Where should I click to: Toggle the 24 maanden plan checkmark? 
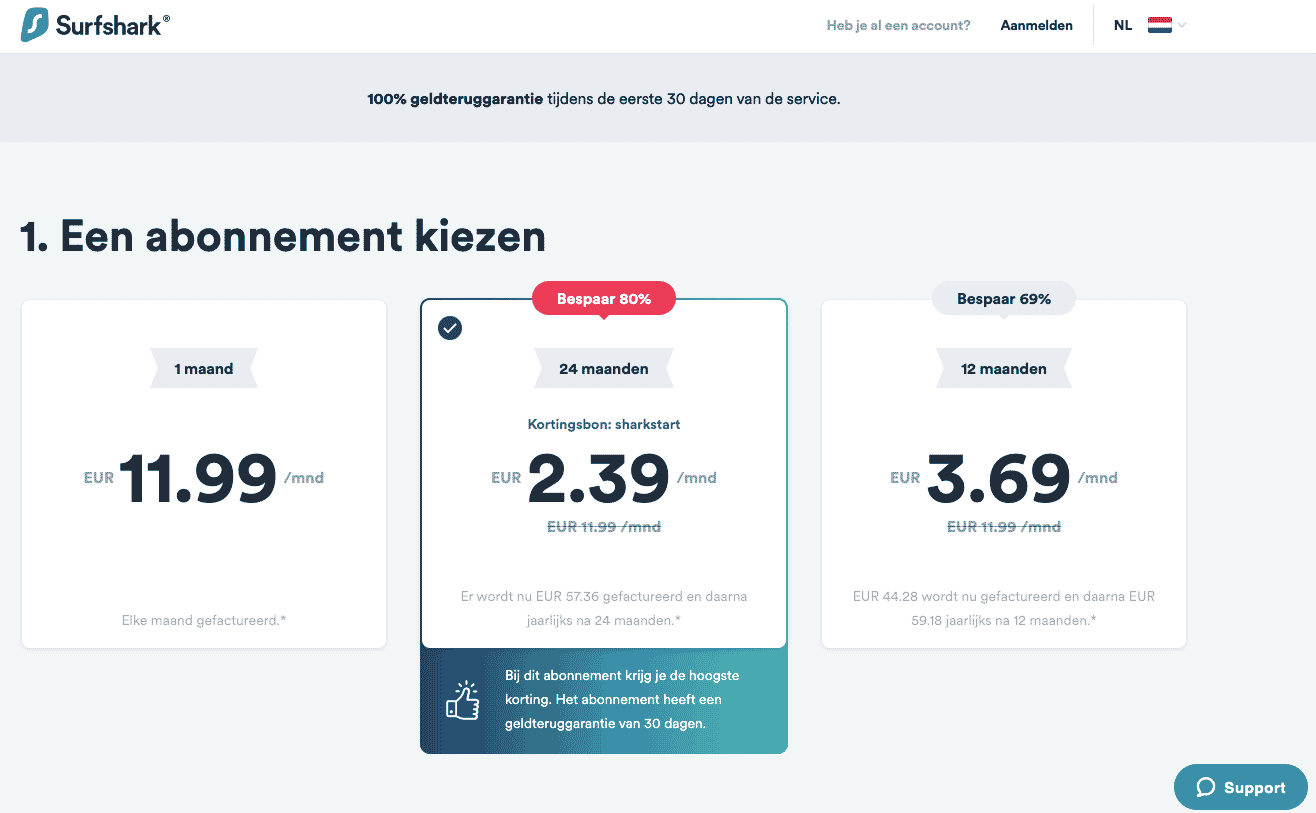pos(450,328)
